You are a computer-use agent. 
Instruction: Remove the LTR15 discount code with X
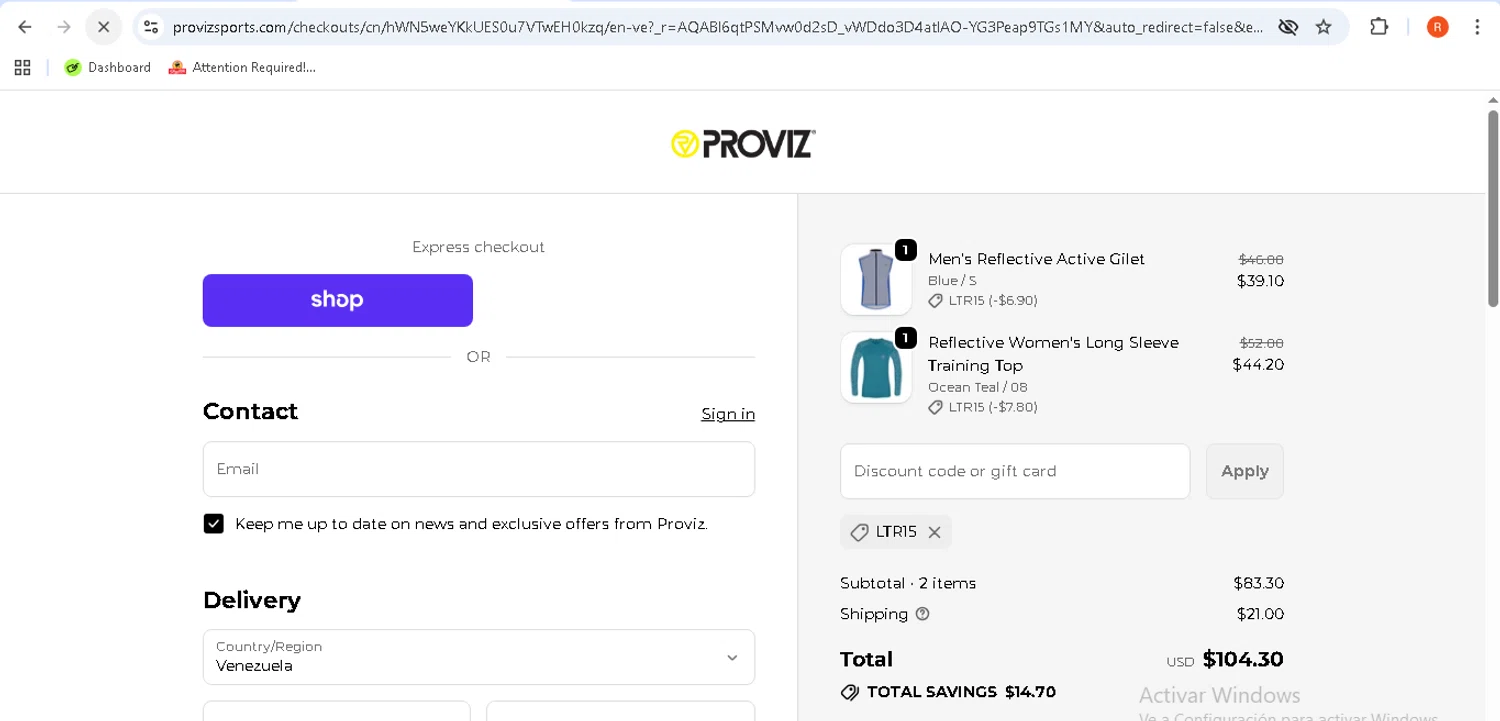click(x=935, y=532)
